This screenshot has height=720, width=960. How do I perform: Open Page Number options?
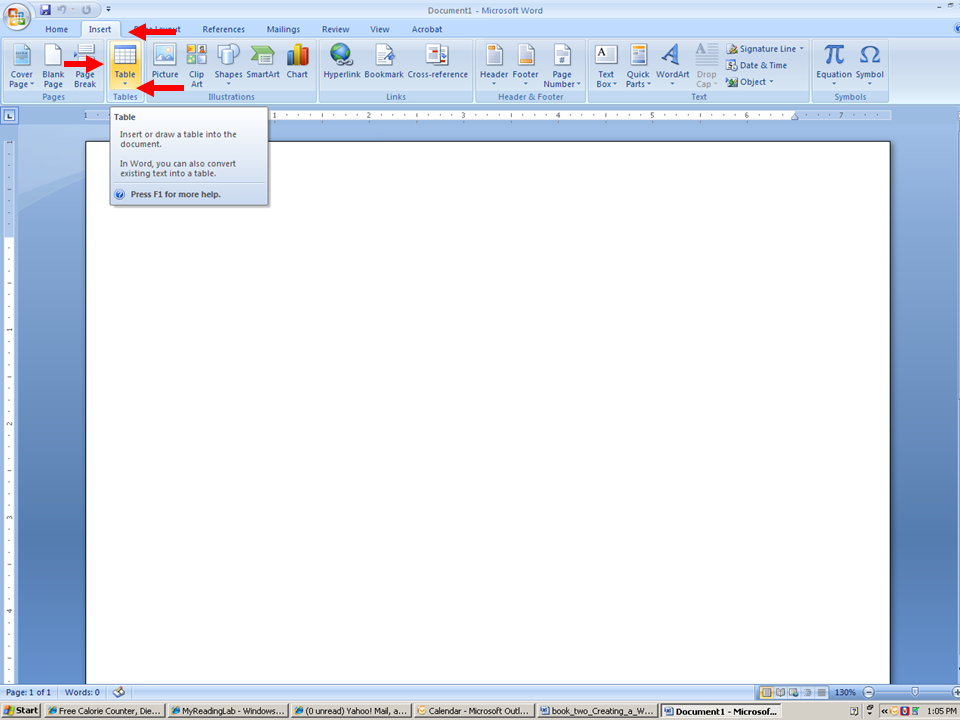pyautogui.click(x=562, y=66)
